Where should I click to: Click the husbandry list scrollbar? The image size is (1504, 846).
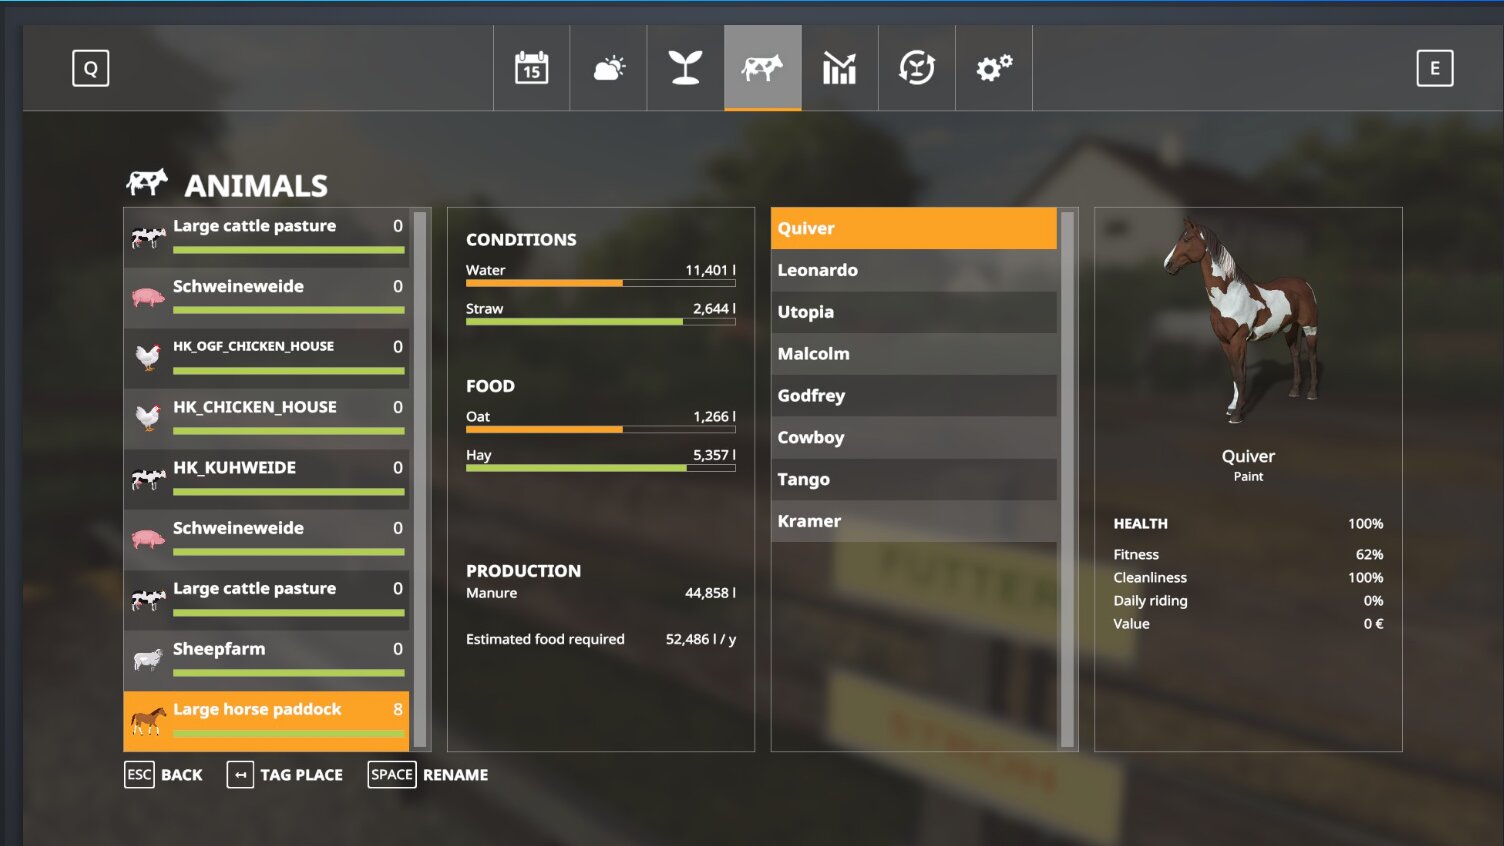click(420, 478)
